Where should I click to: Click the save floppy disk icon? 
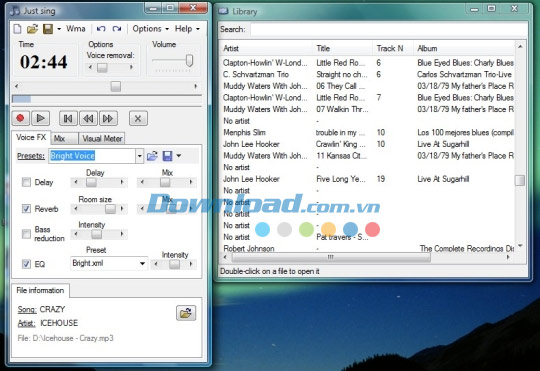(x=48, y=29)
